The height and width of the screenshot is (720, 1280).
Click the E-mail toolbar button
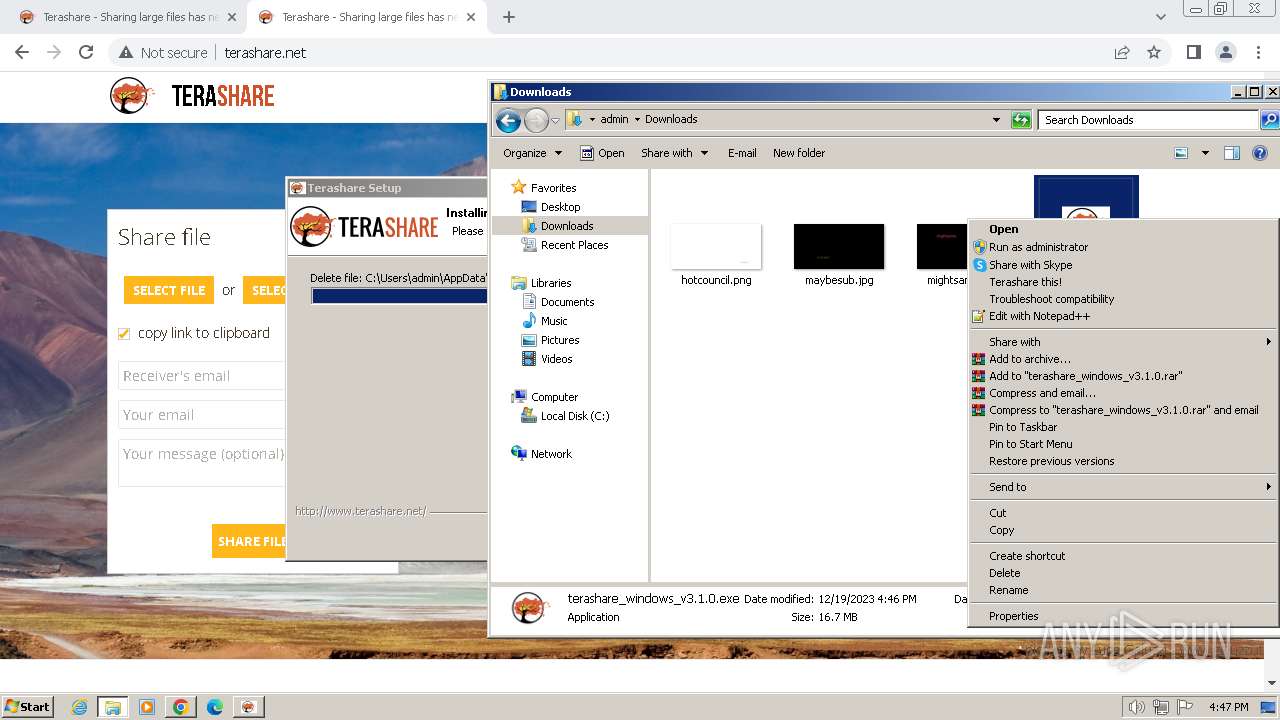(x=742, y=153)
